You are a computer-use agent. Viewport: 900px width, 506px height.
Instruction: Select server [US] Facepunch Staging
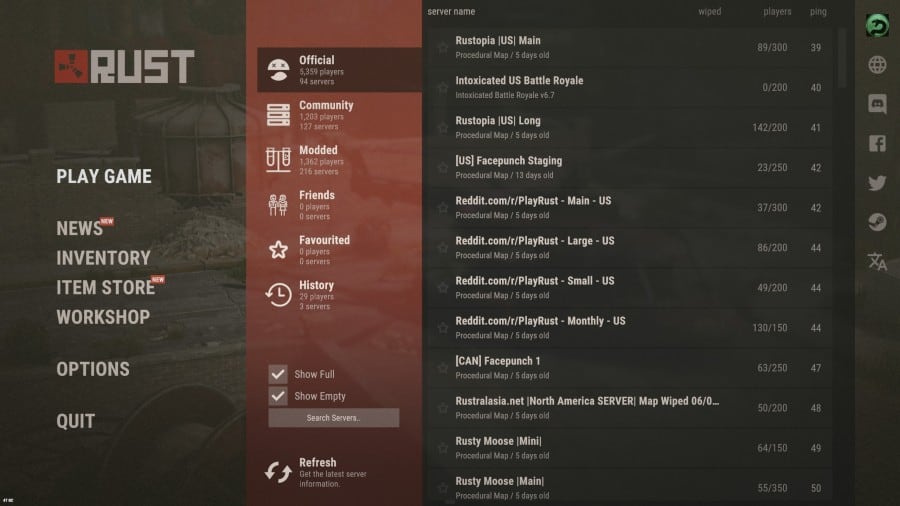629,168
